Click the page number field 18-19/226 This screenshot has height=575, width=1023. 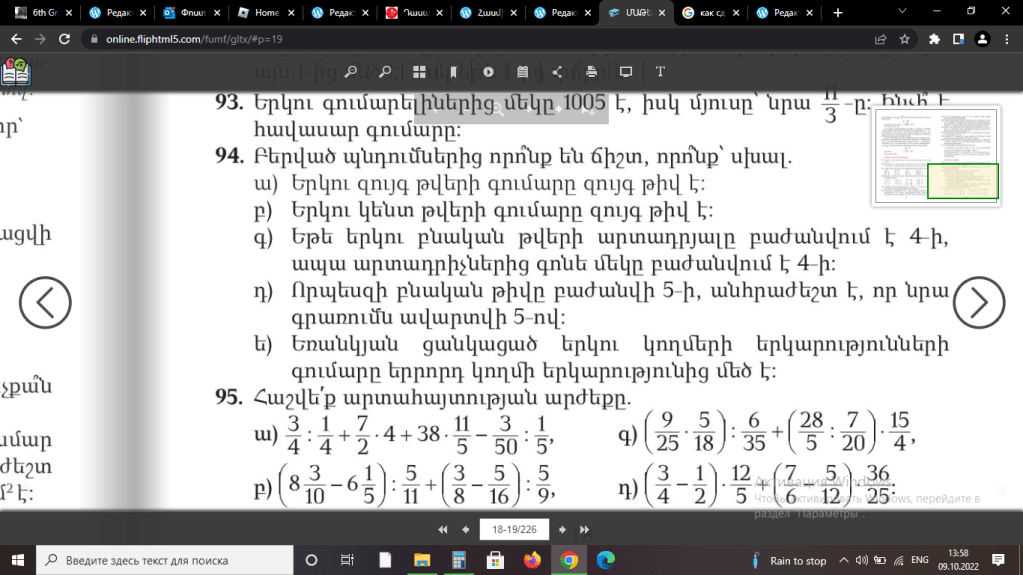pyautogui.click(x=514, y=529)
